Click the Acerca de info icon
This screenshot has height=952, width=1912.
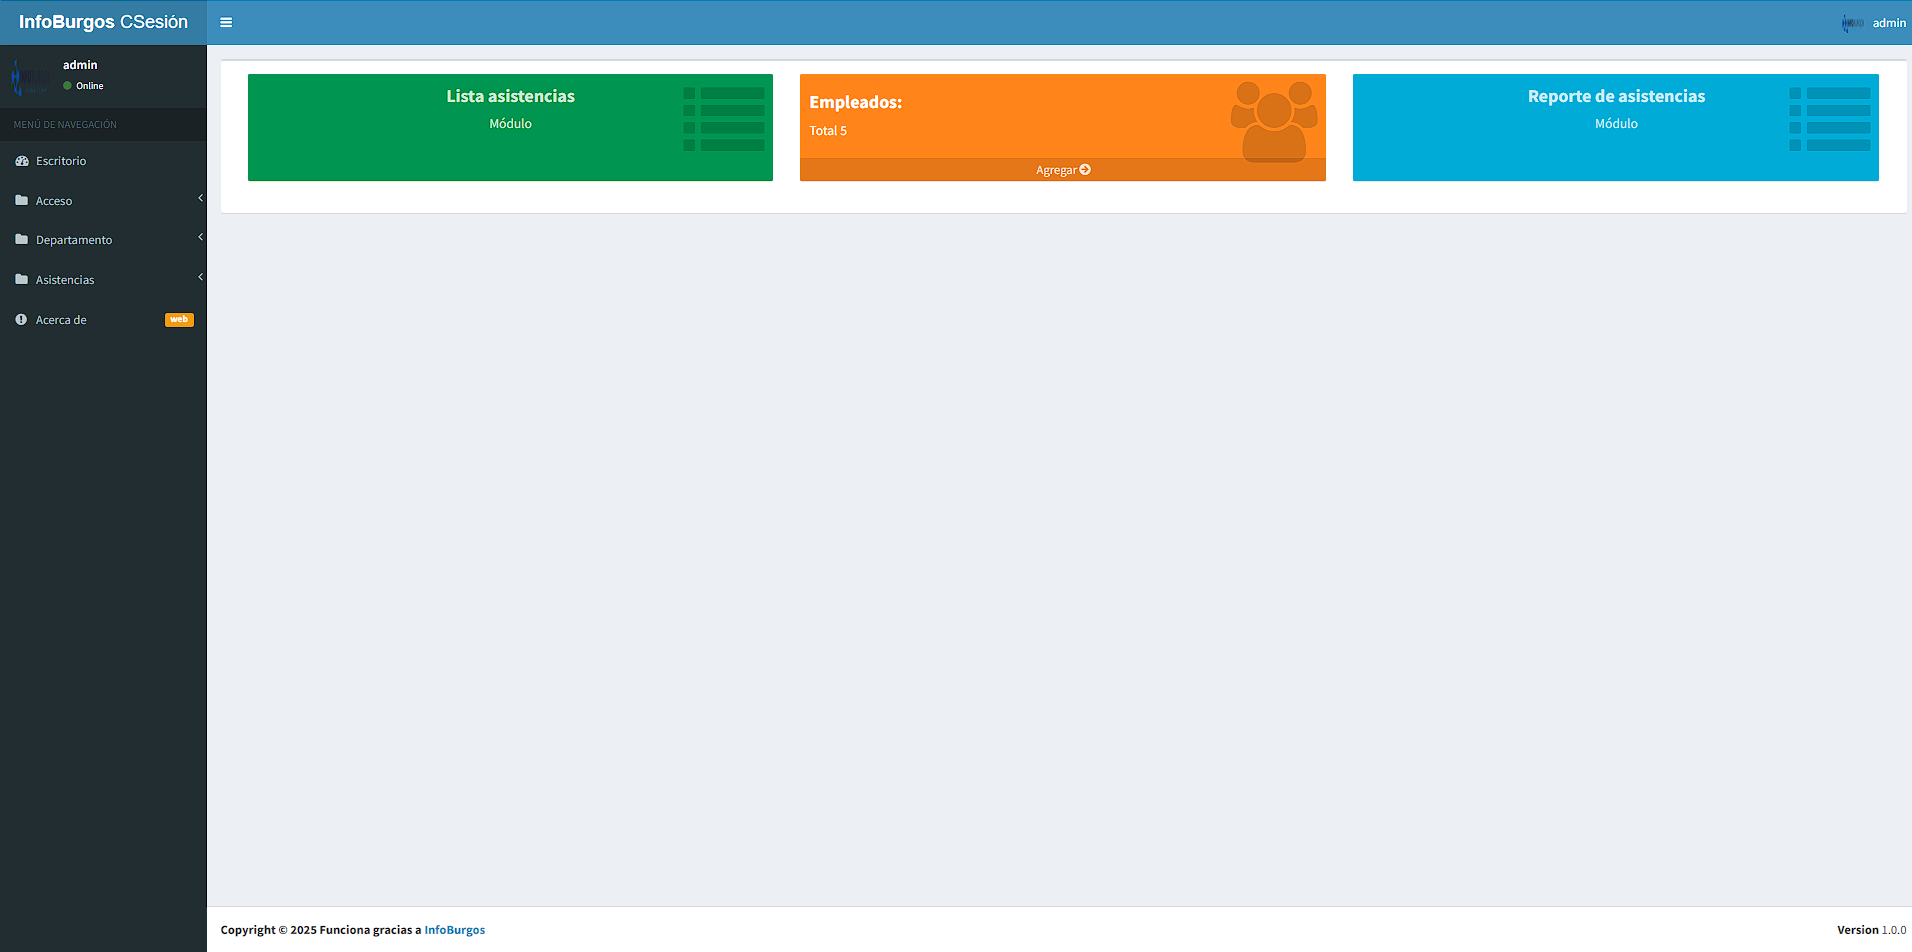(21, 320)
